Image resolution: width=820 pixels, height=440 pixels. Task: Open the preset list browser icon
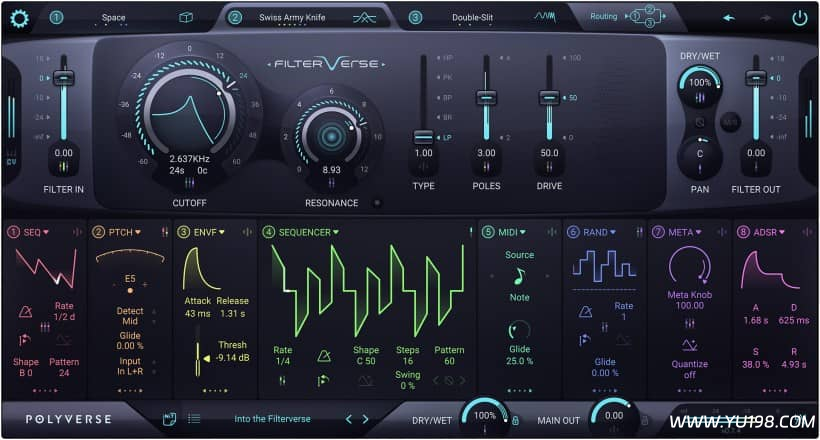point(194,419)
